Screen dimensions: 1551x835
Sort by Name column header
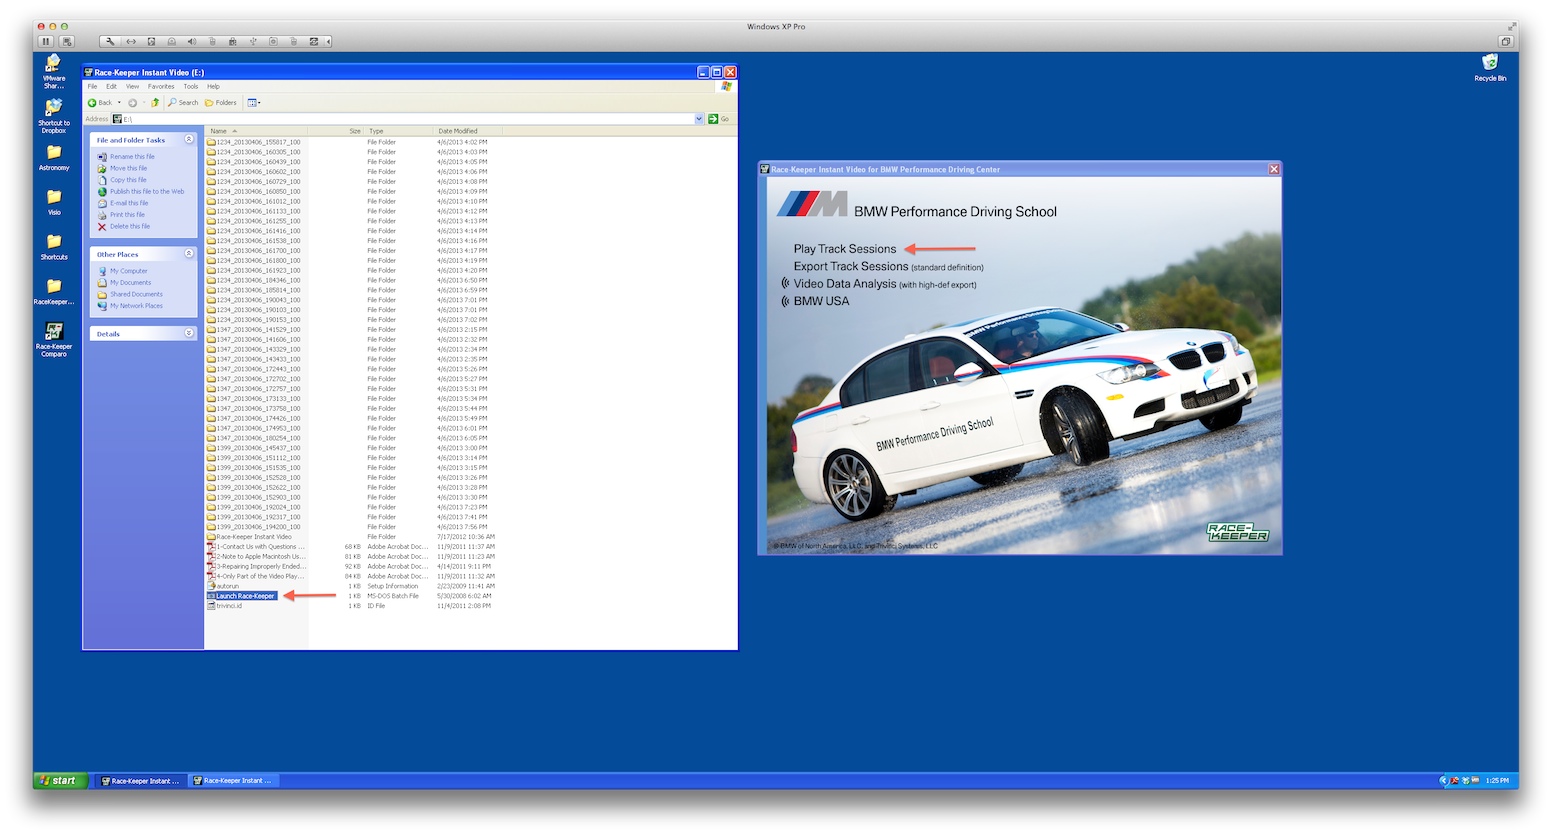click(256, 131)
